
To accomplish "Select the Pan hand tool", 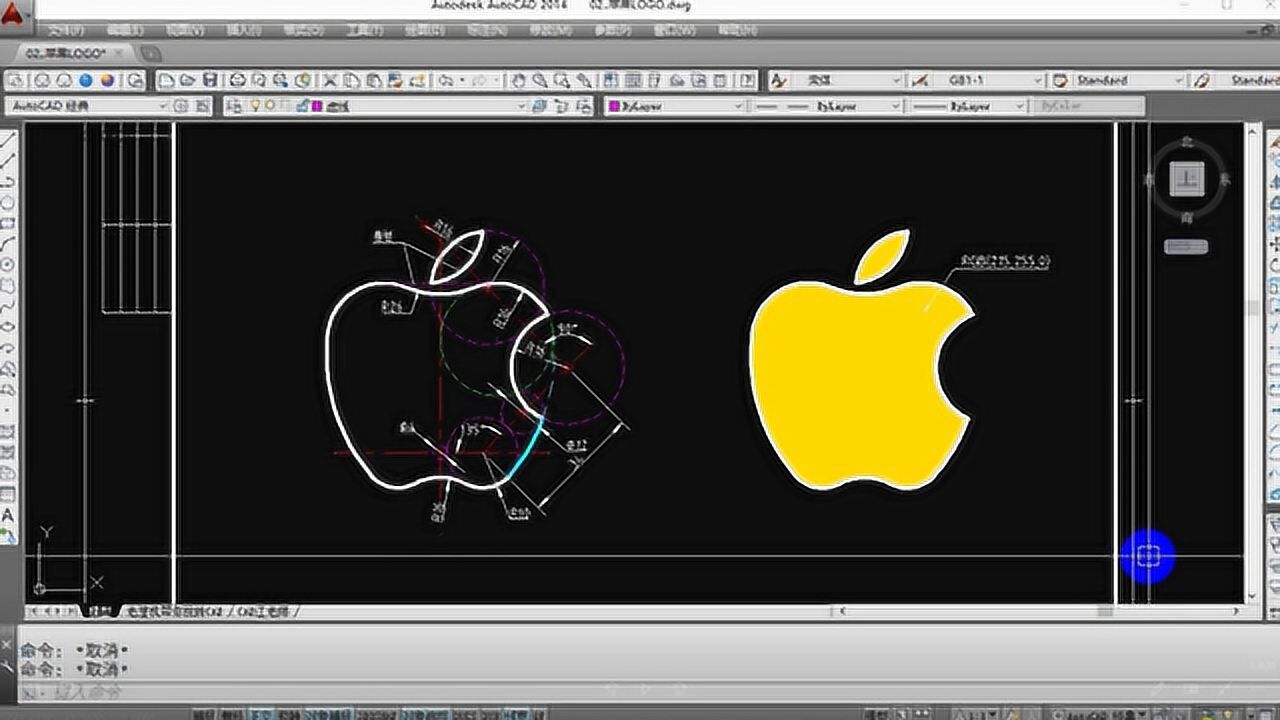I will click(518, 80).
